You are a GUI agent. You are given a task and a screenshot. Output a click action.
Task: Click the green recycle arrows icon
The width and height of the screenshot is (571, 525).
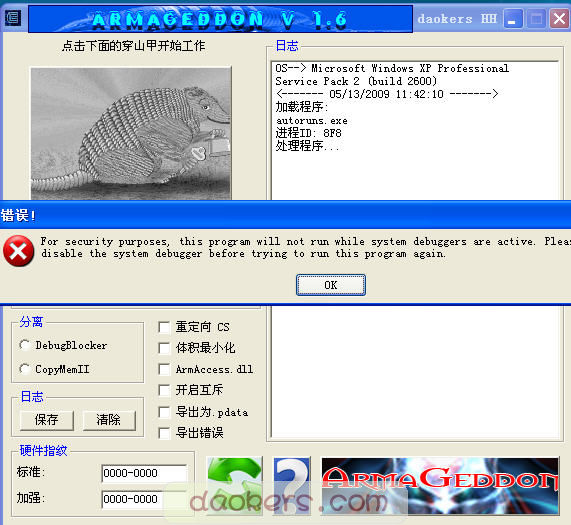coord(235,486)
